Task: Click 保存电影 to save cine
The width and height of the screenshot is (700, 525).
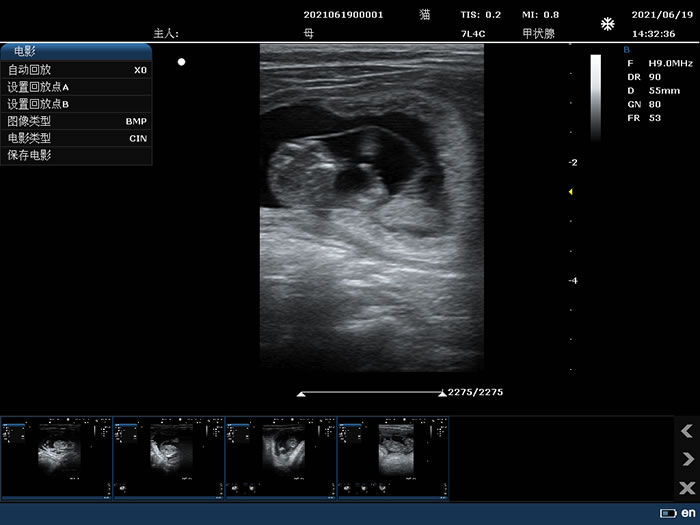Action: tap(76, 155)
